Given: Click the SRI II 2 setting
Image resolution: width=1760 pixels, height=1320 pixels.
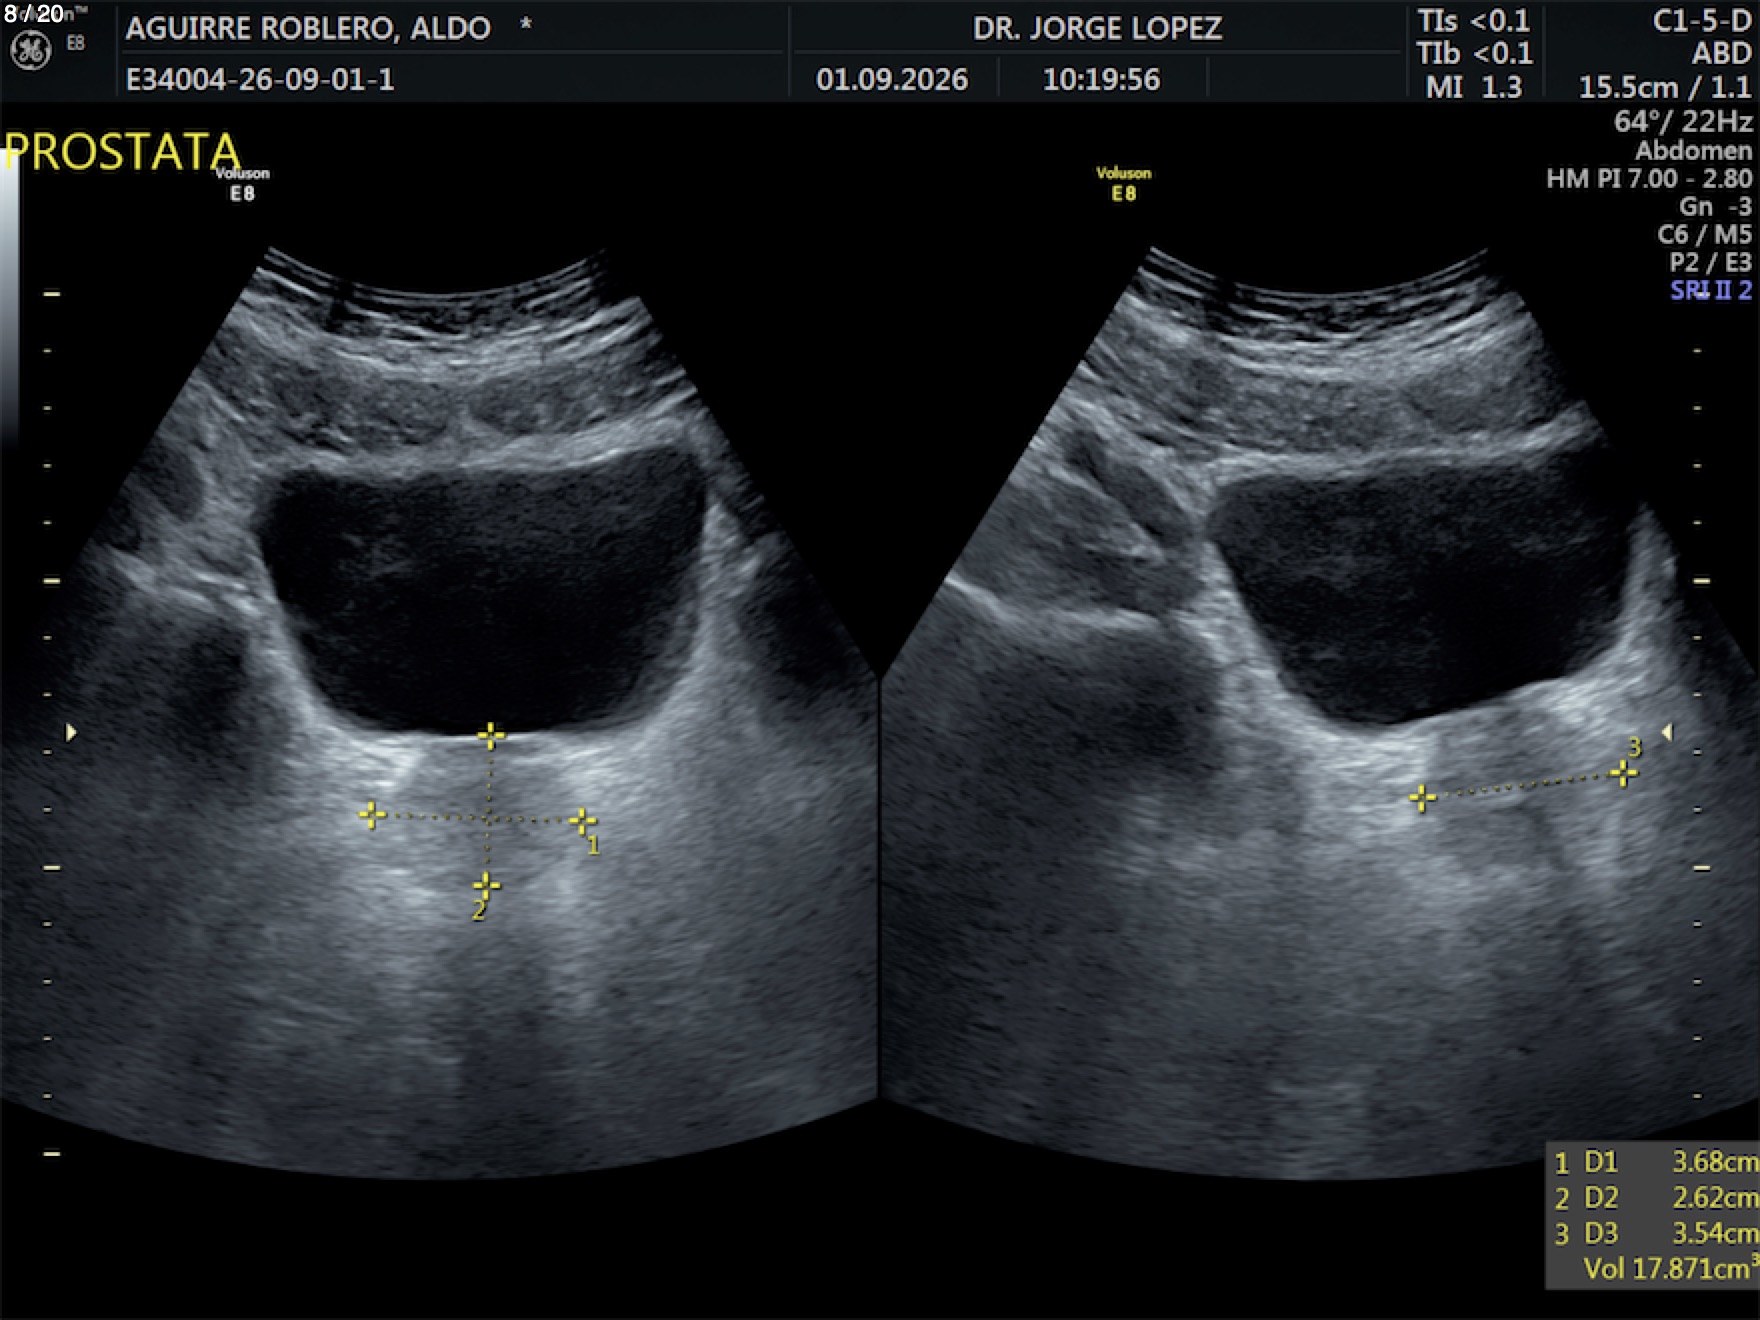Looking at the screenshot, I should (1711, 291).
